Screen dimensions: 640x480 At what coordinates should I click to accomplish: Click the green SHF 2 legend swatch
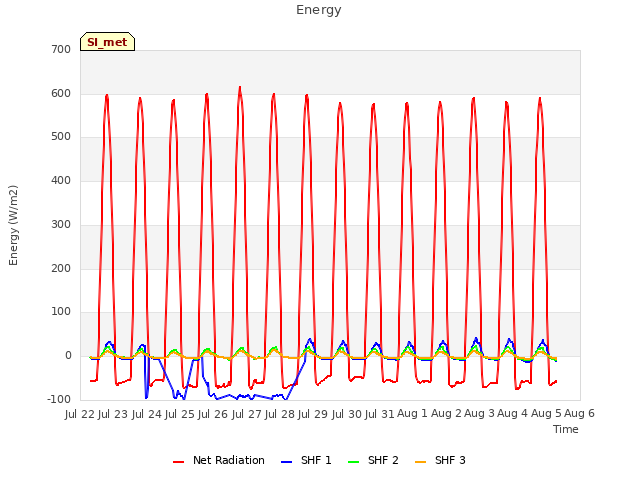(353, 462)
